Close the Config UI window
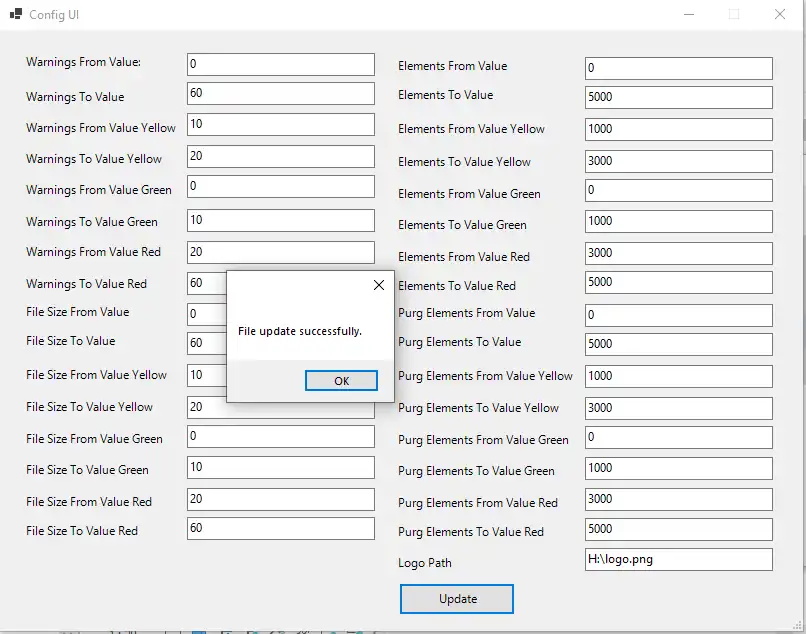 (x=780, y=14)
